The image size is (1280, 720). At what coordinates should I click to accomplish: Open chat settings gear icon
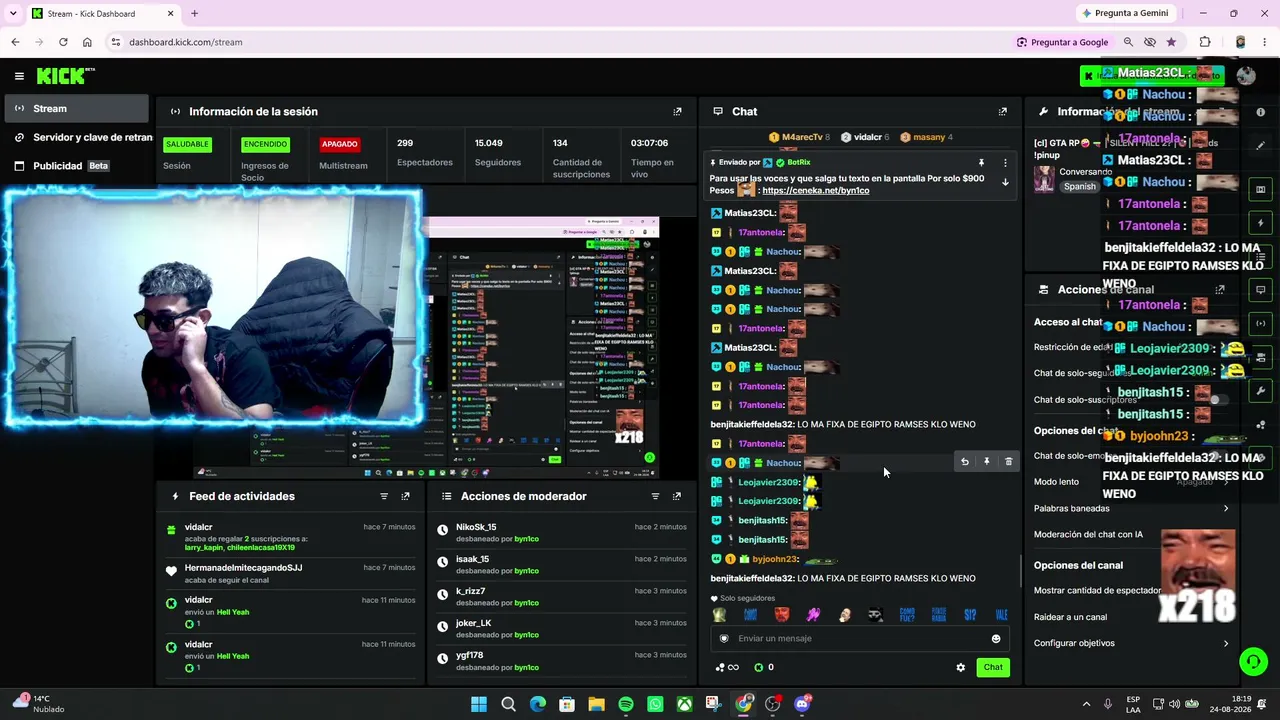click(x=961, y=667)
